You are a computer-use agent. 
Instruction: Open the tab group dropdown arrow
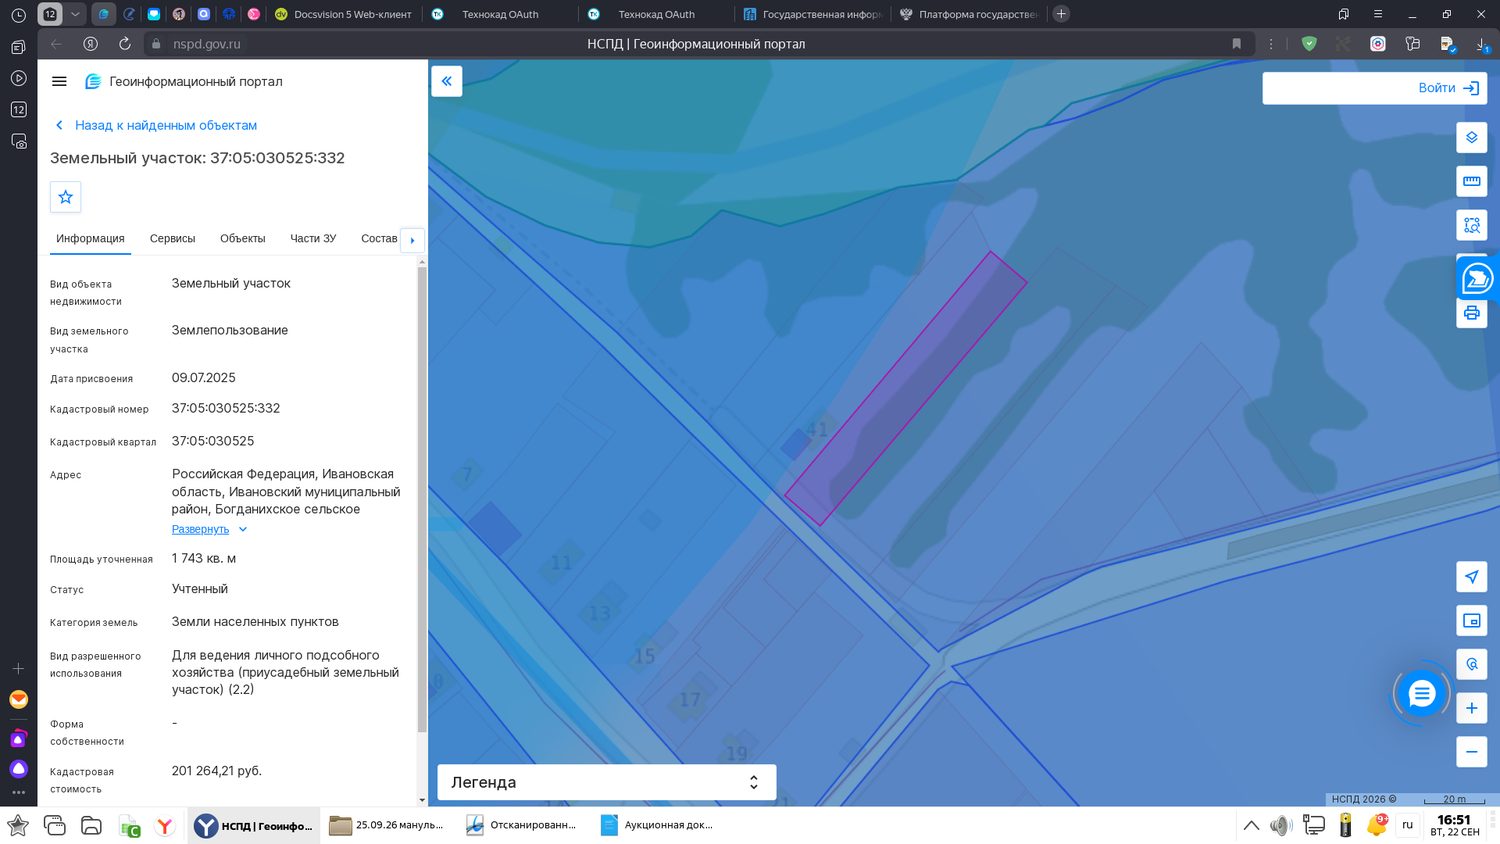(75, 14)
